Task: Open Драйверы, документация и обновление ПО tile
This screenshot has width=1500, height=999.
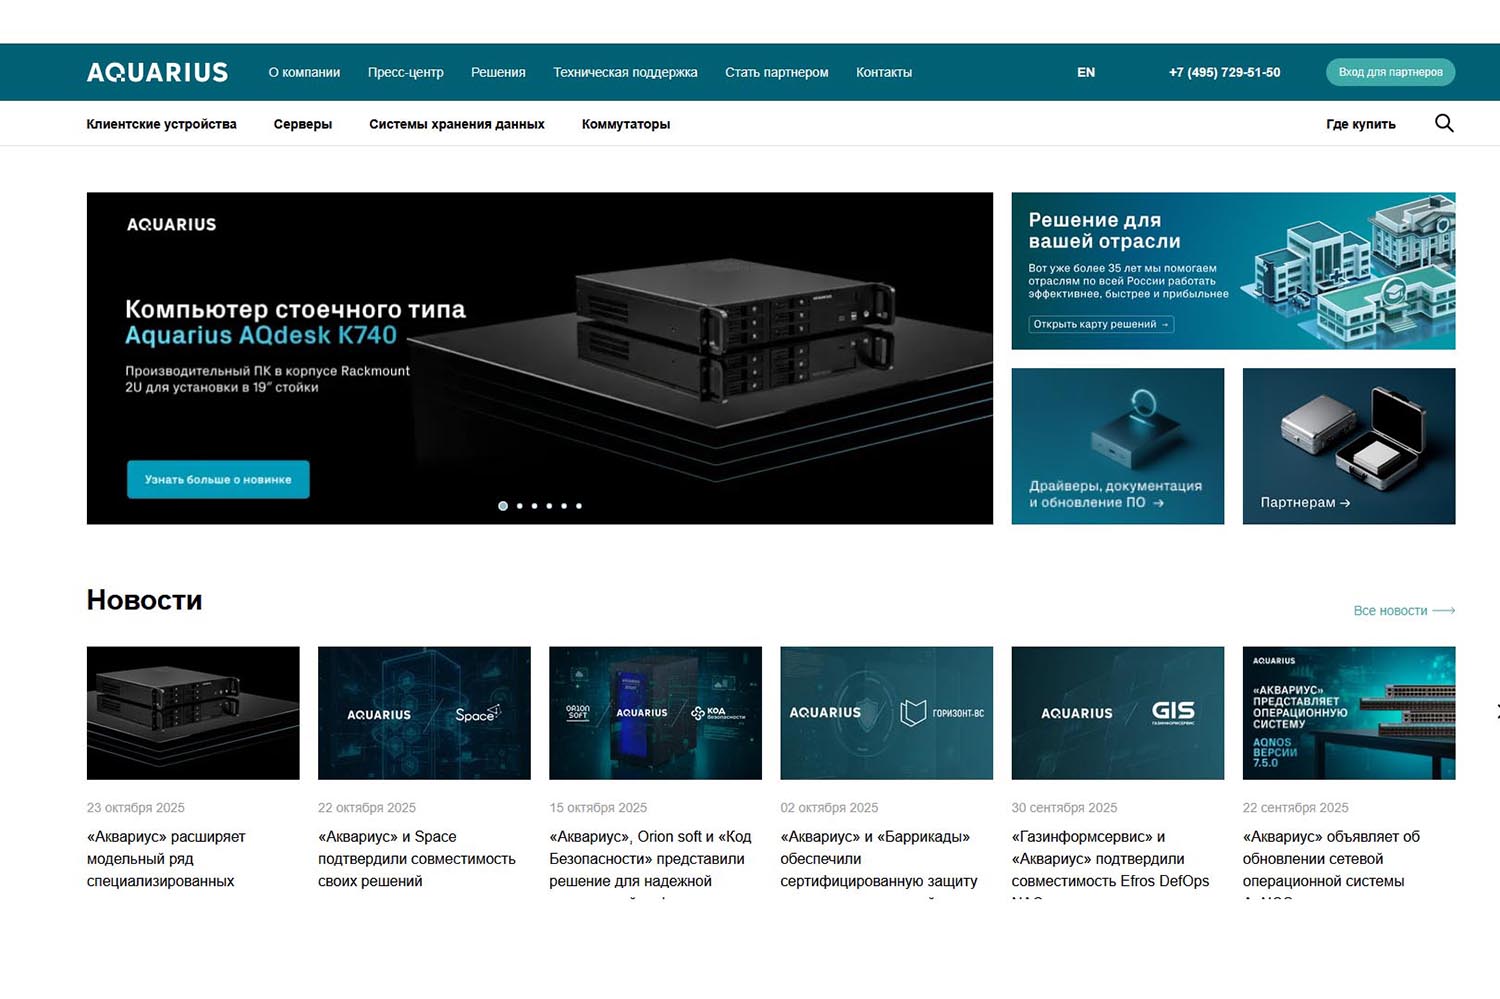Action: (1117, 446)
